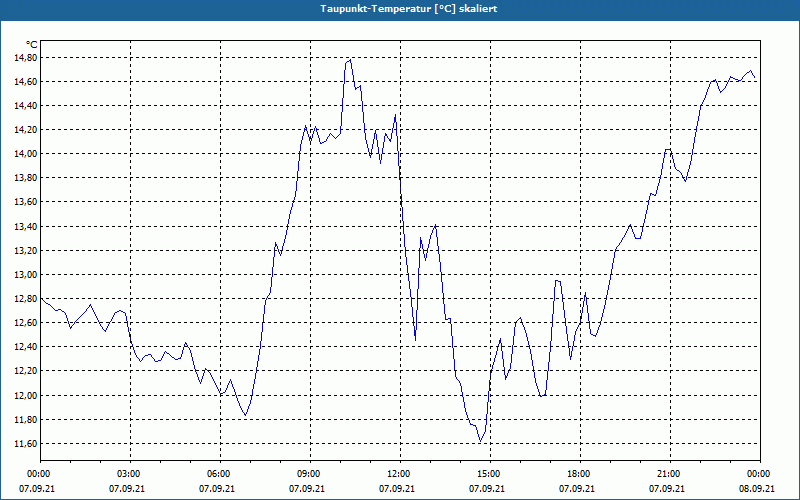Select the 14,20 y-axis value
This screenshot has height=500, width=800.
(x=26, y=130)
